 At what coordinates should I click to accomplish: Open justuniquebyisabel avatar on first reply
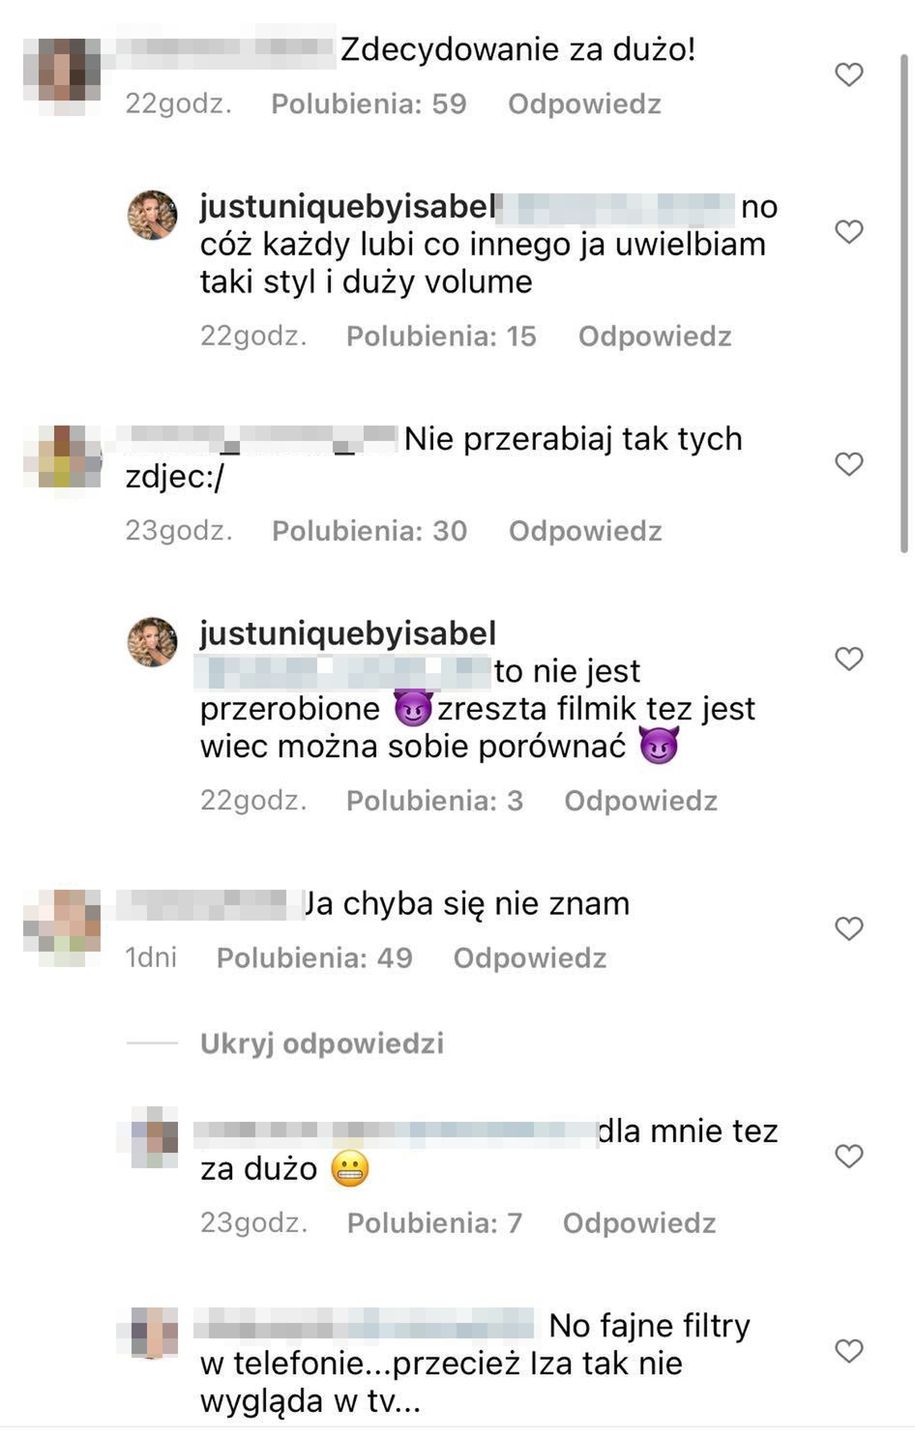point(152,215)
